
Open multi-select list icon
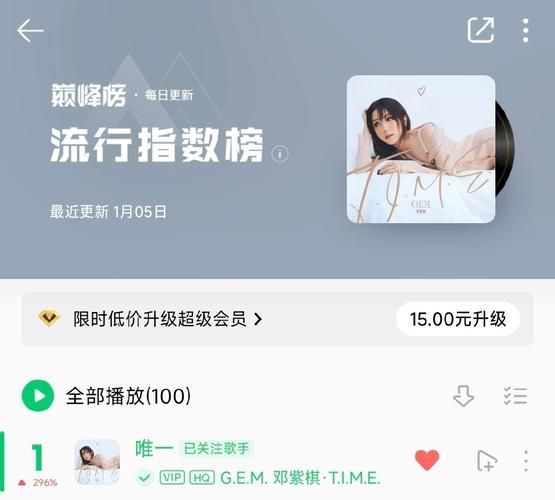pyautogui.click(x=515, y=396)
